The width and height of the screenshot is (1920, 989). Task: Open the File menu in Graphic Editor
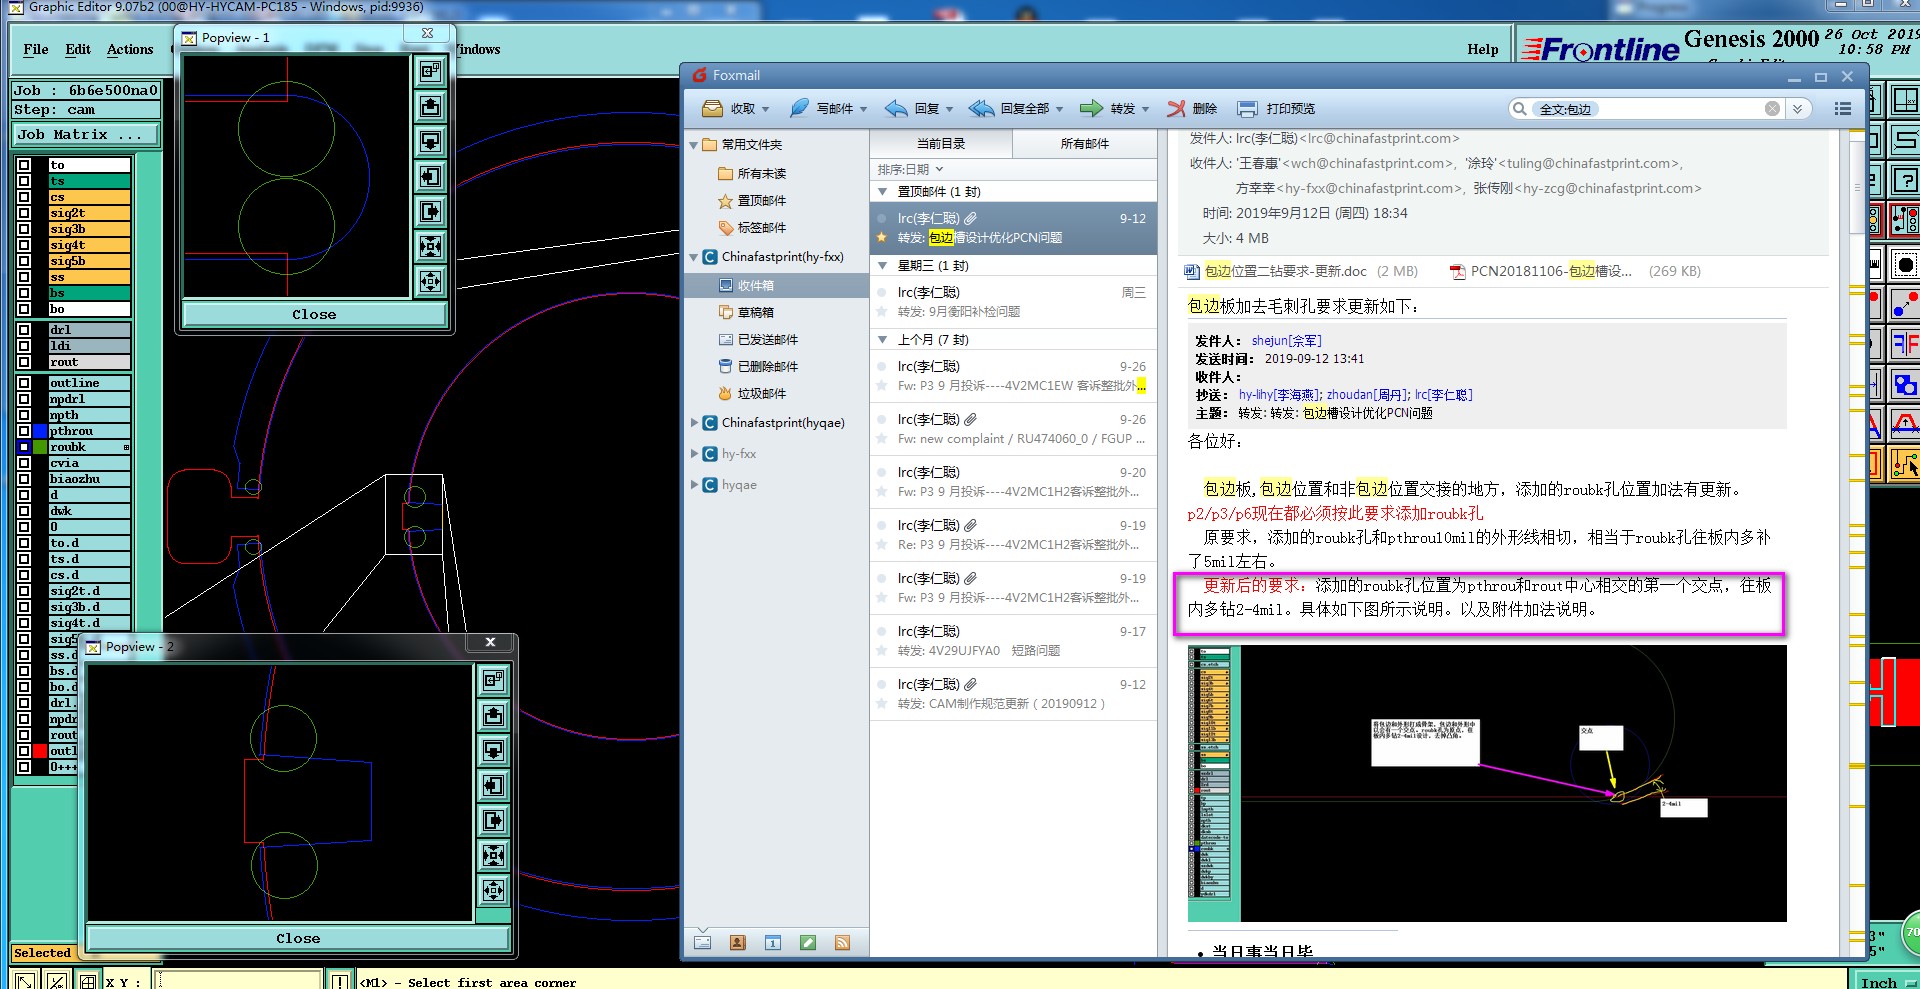point(36,49)
